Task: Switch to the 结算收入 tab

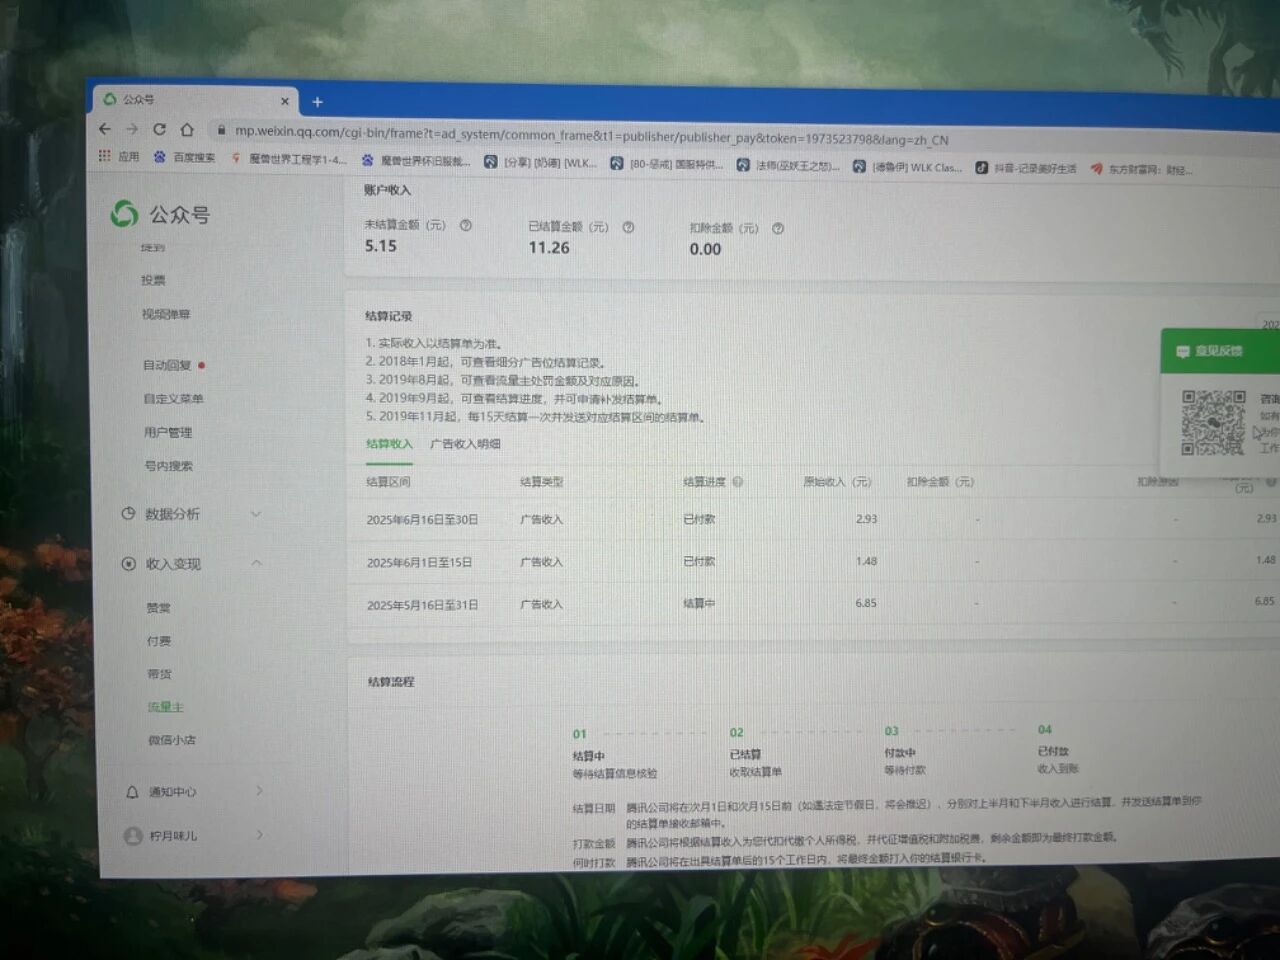Action: 389,444
